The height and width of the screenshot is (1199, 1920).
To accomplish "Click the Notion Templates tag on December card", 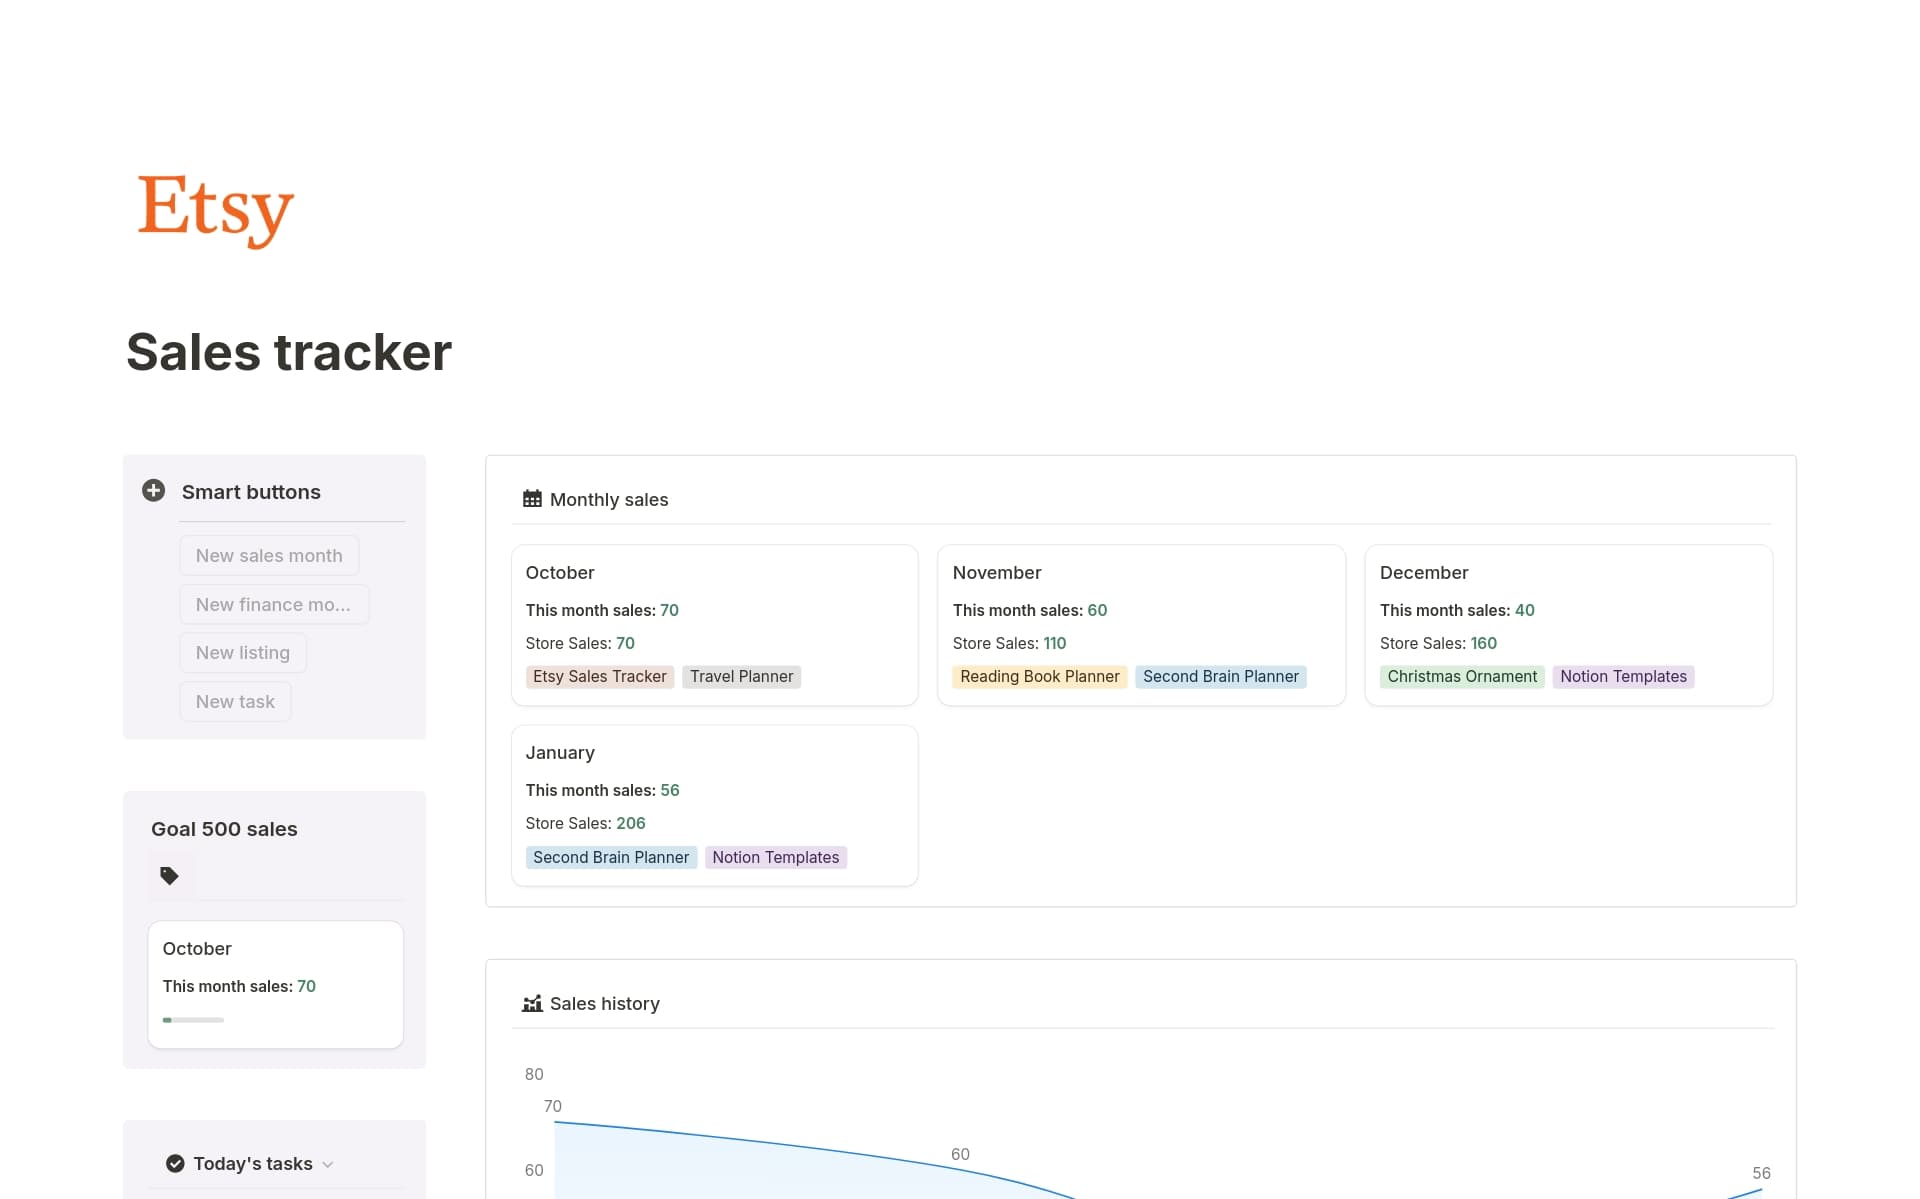I will [1623, 676].
